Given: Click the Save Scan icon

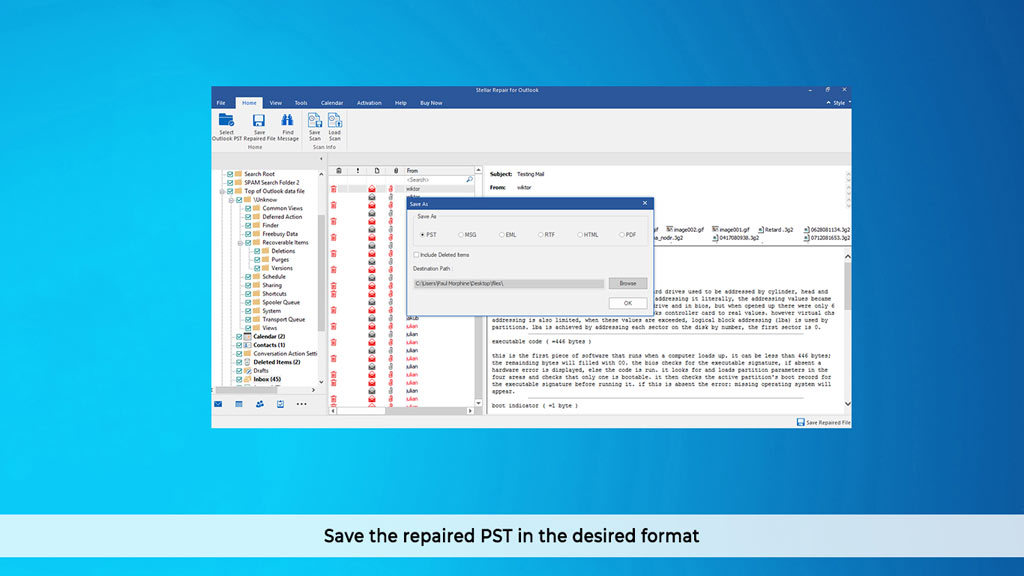Looking at the screenshot, I should 315,121.
